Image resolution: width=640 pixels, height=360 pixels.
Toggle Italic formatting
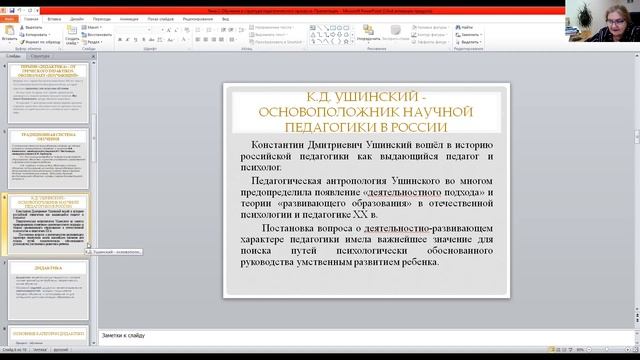click(x=128, y=40)
